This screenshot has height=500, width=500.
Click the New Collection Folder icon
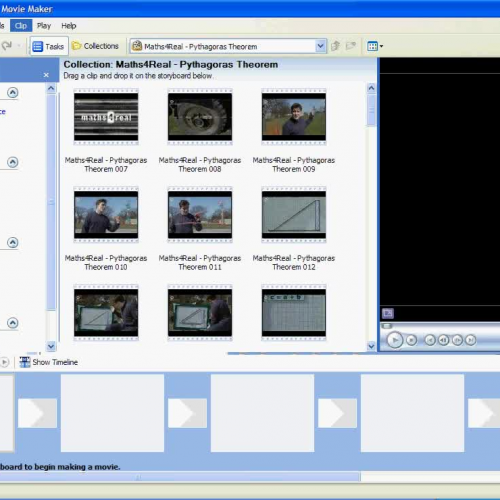351,46
